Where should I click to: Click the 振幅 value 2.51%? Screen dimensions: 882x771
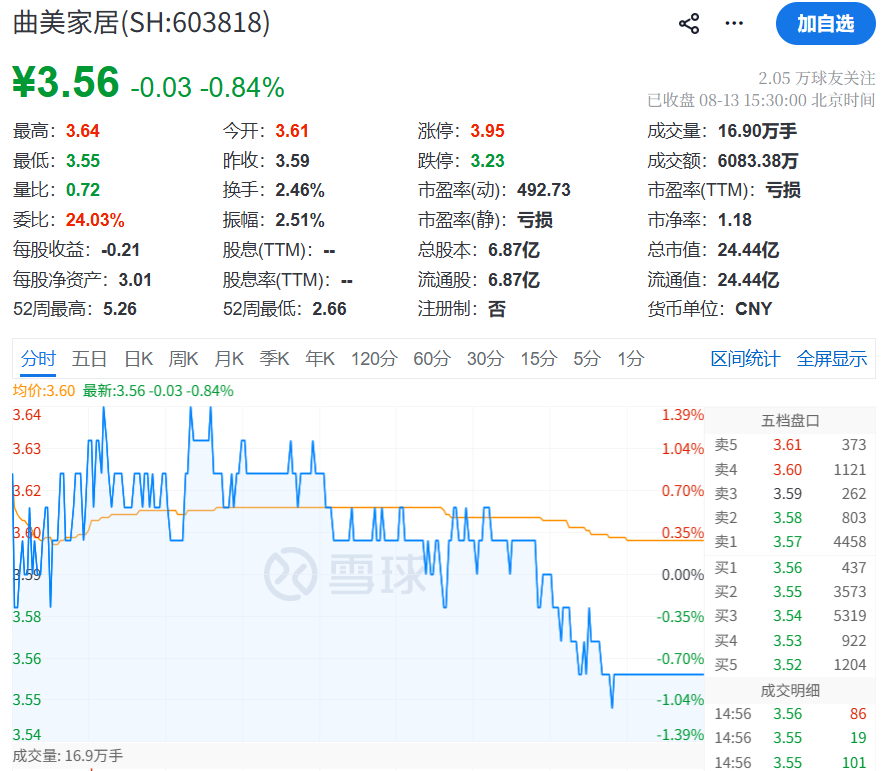point(300,220)
